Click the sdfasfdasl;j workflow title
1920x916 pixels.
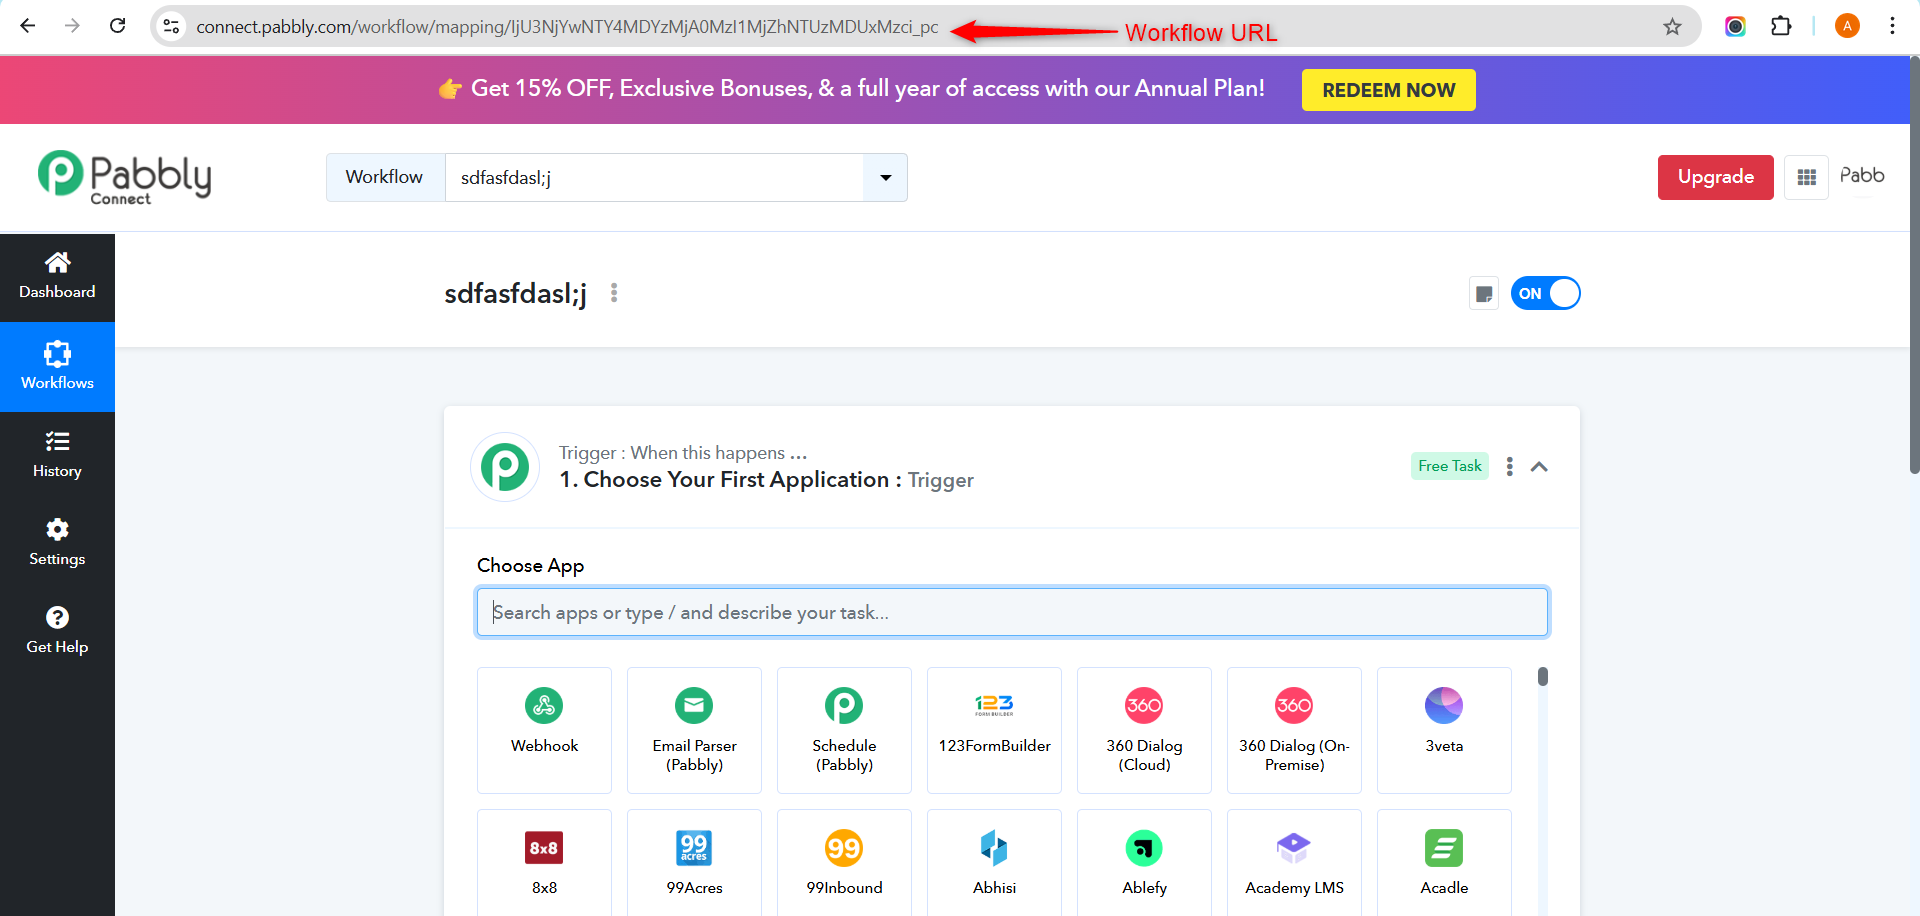(x=515, y=293)
